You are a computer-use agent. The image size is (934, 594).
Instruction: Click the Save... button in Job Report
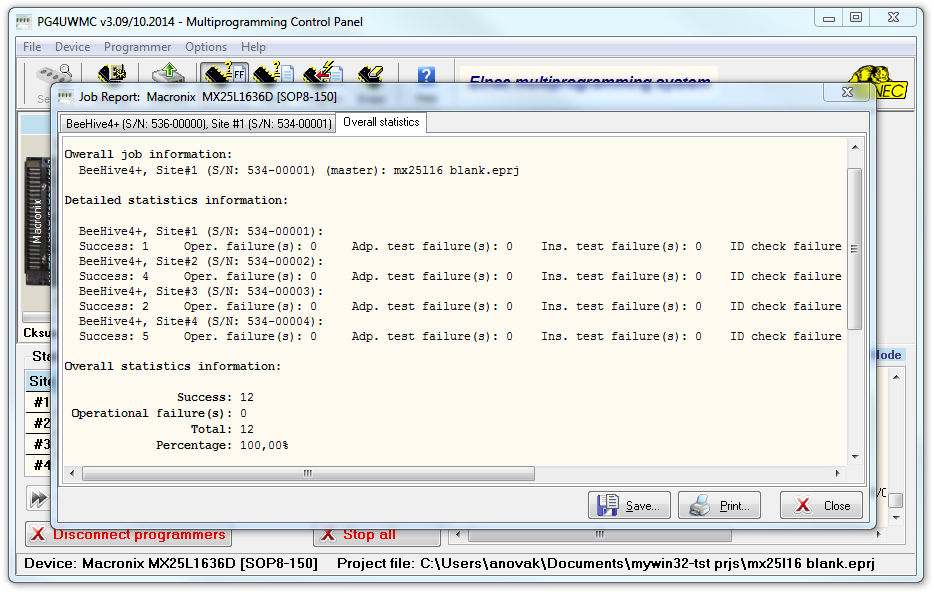630,505
